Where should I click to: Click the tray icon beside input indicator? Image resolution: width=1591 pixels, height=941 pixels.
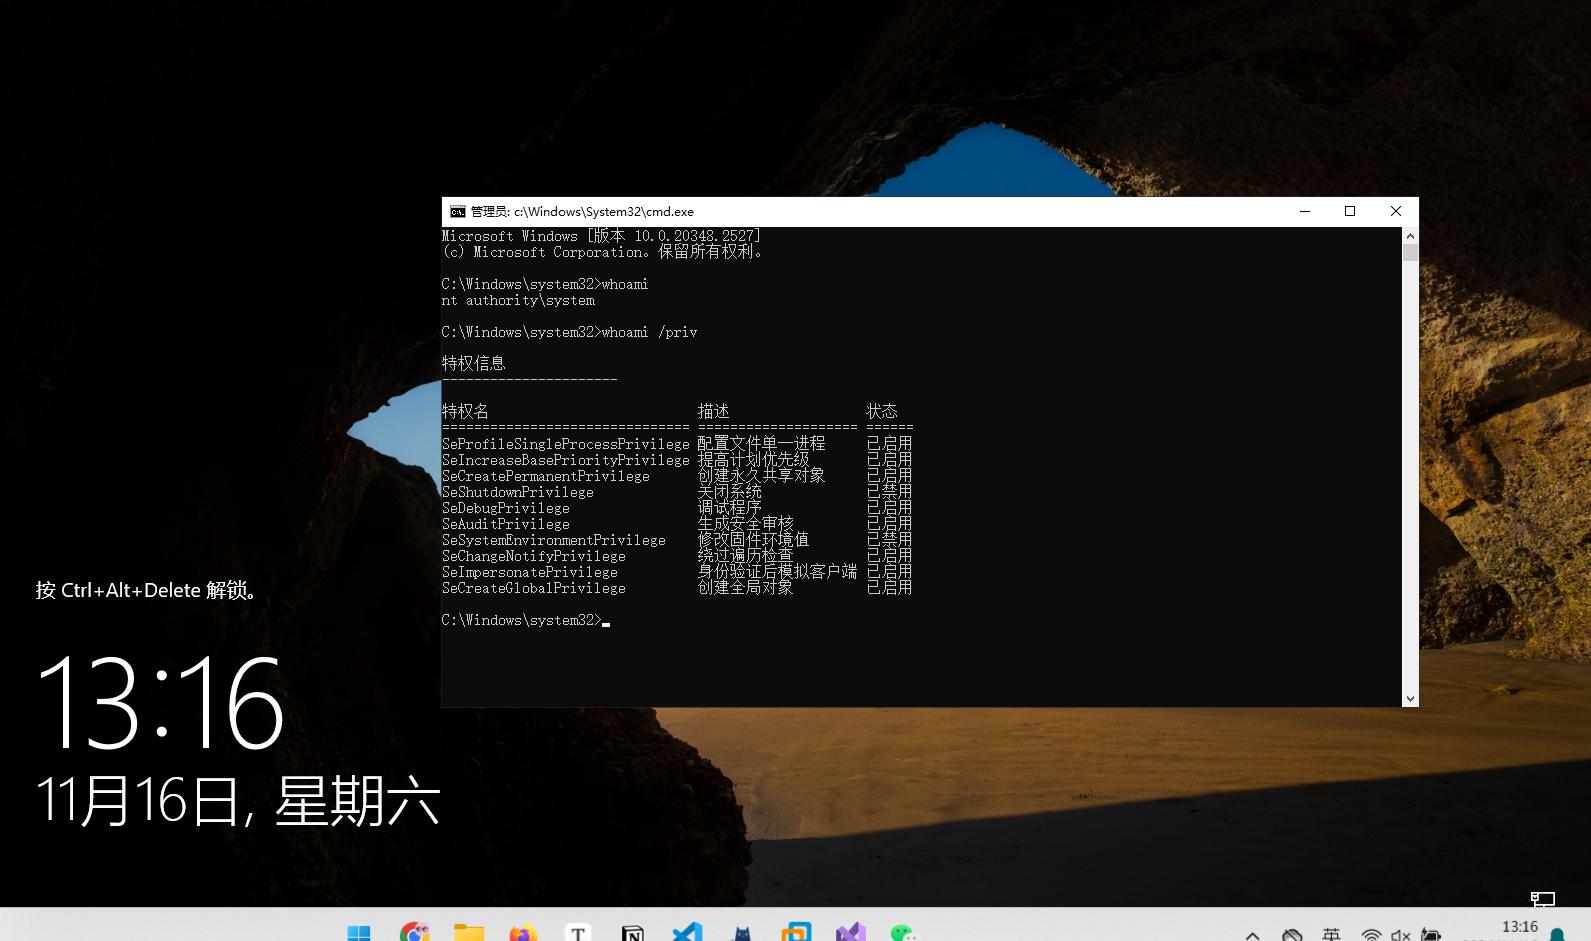coord(1292,935)
